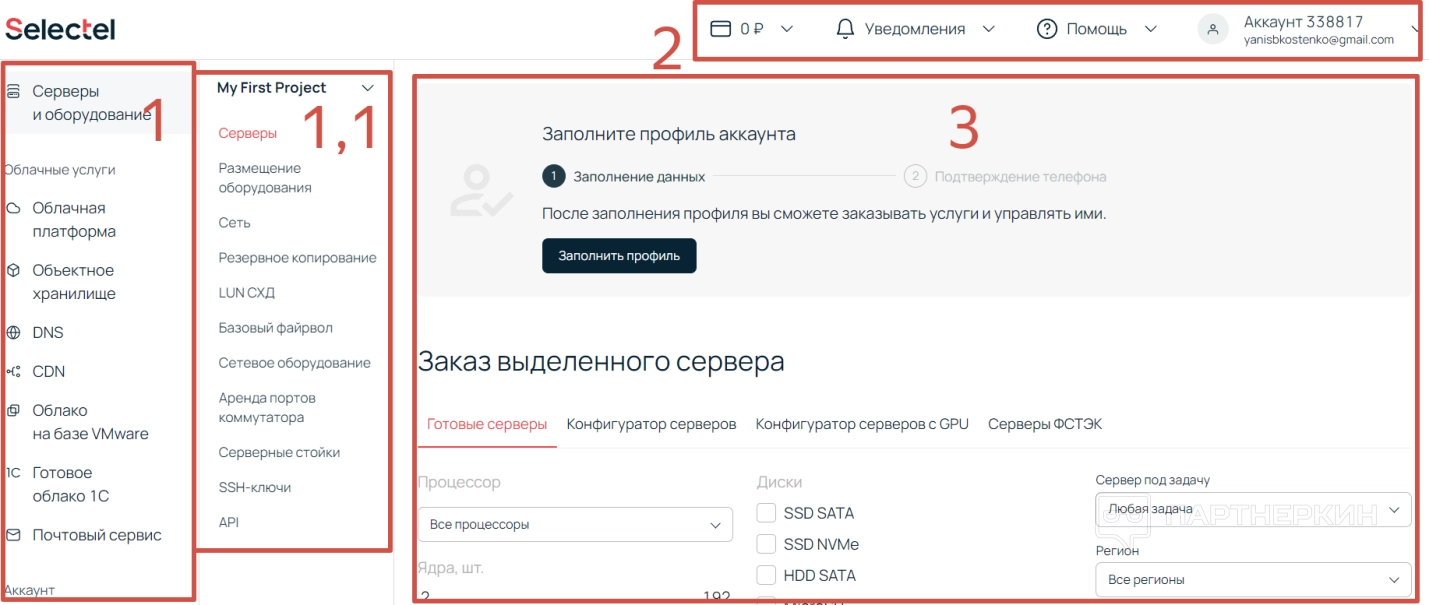Open Серверные стойки link
This screenshot has height=605, width=1429.
pyautogui.click(x=279, y=453)
